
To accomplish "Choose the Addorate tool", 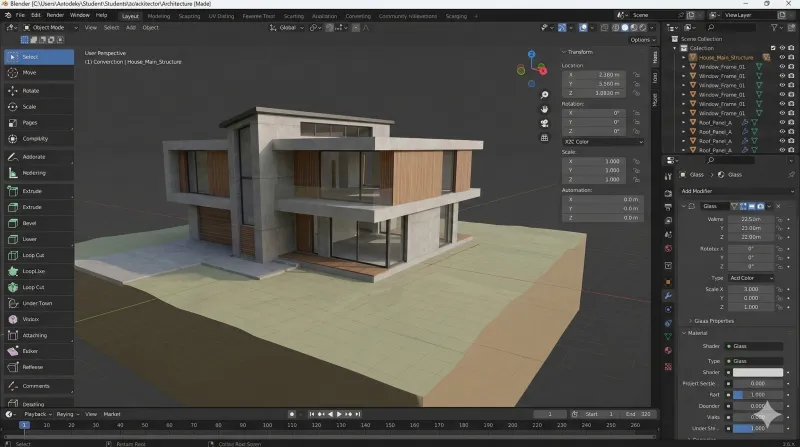I will click(x=39, y=157).
